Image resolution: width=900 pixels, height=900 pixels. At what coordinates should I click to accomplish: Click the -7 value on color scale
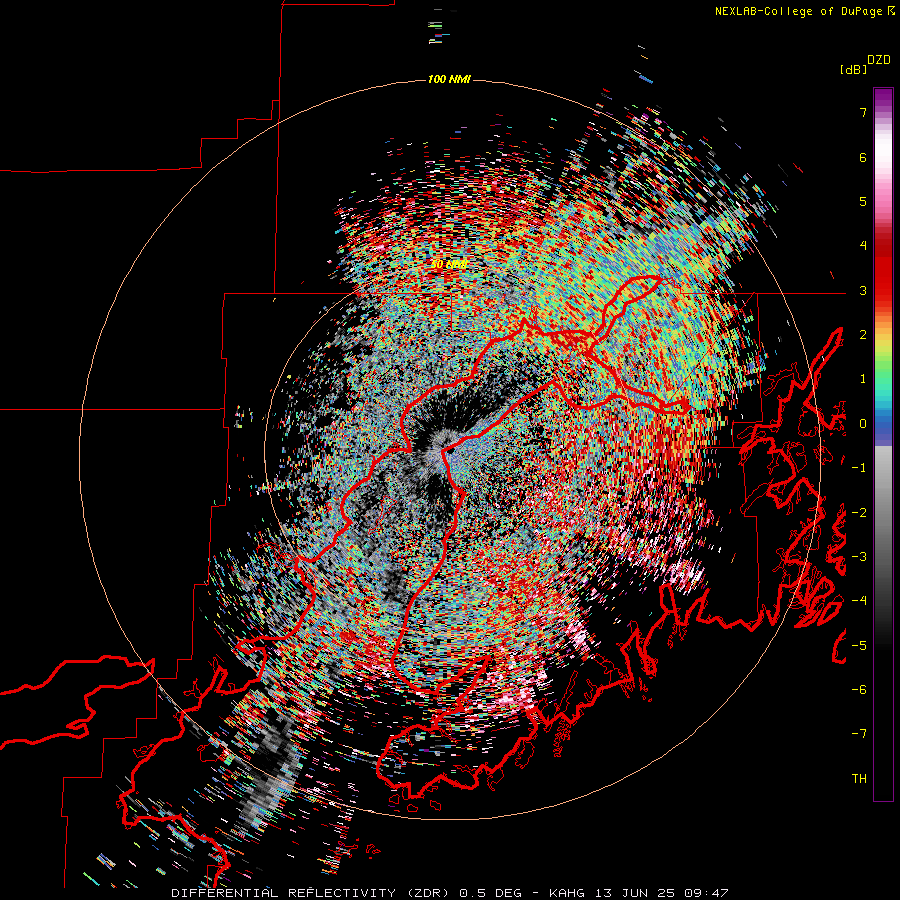click(859, 734)
